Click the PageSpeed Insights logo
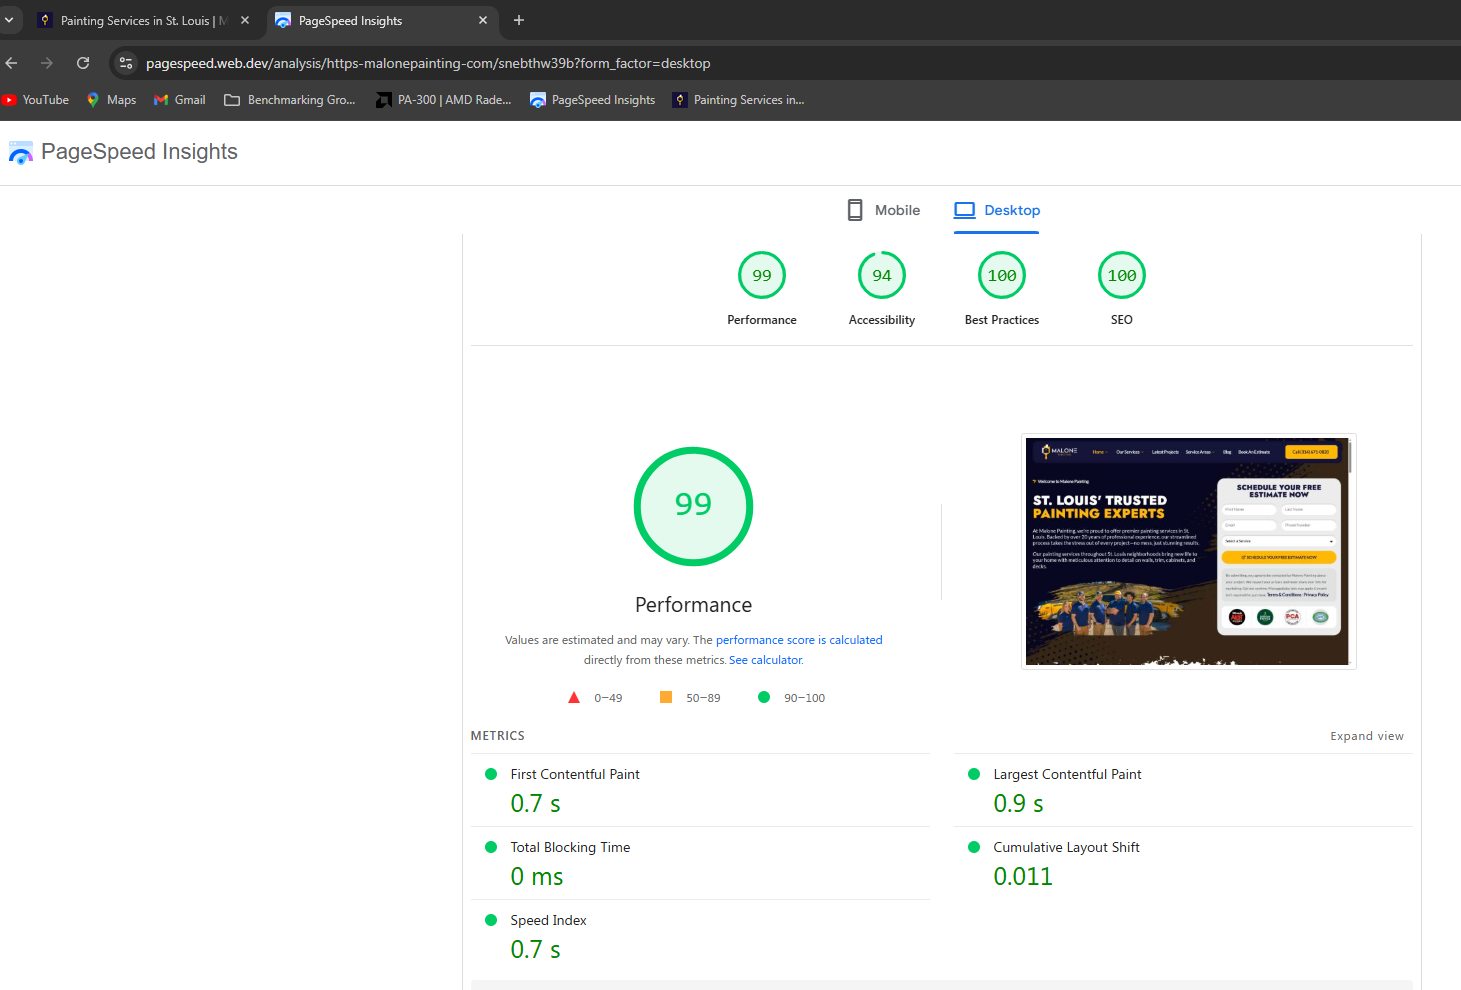 coord(123,152)
